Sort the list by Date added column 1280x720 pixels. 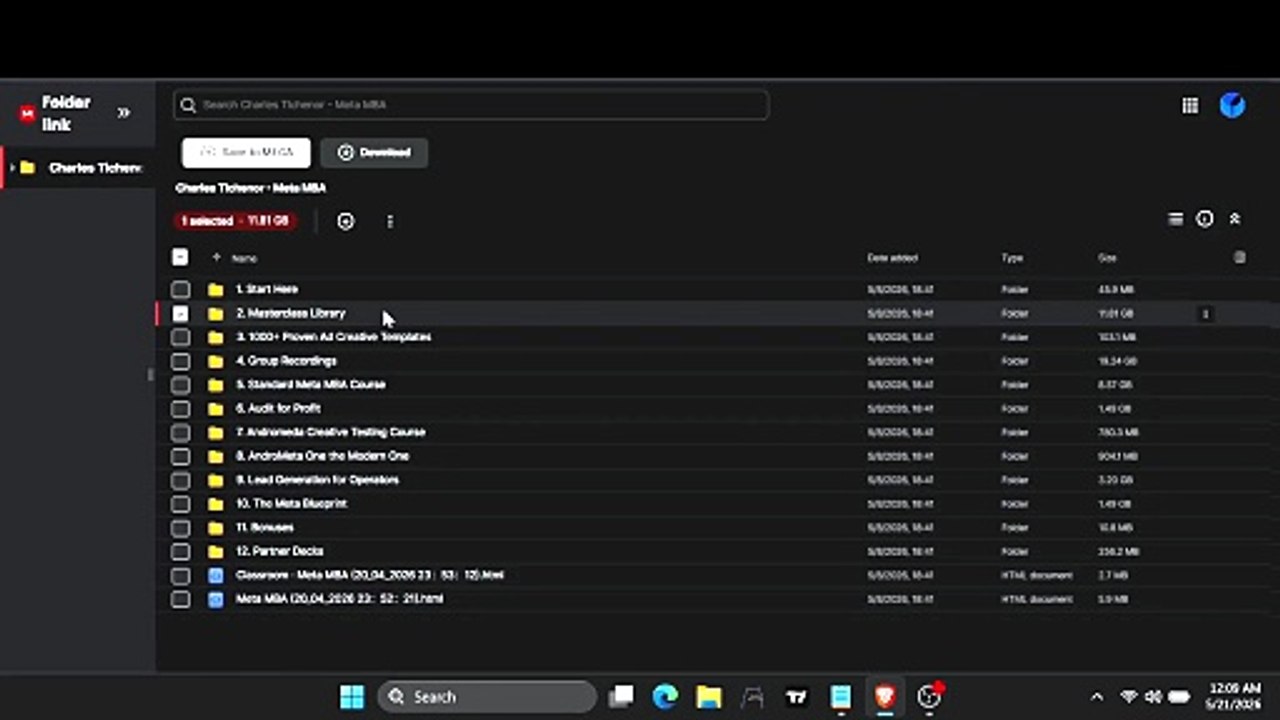(892, 258)
